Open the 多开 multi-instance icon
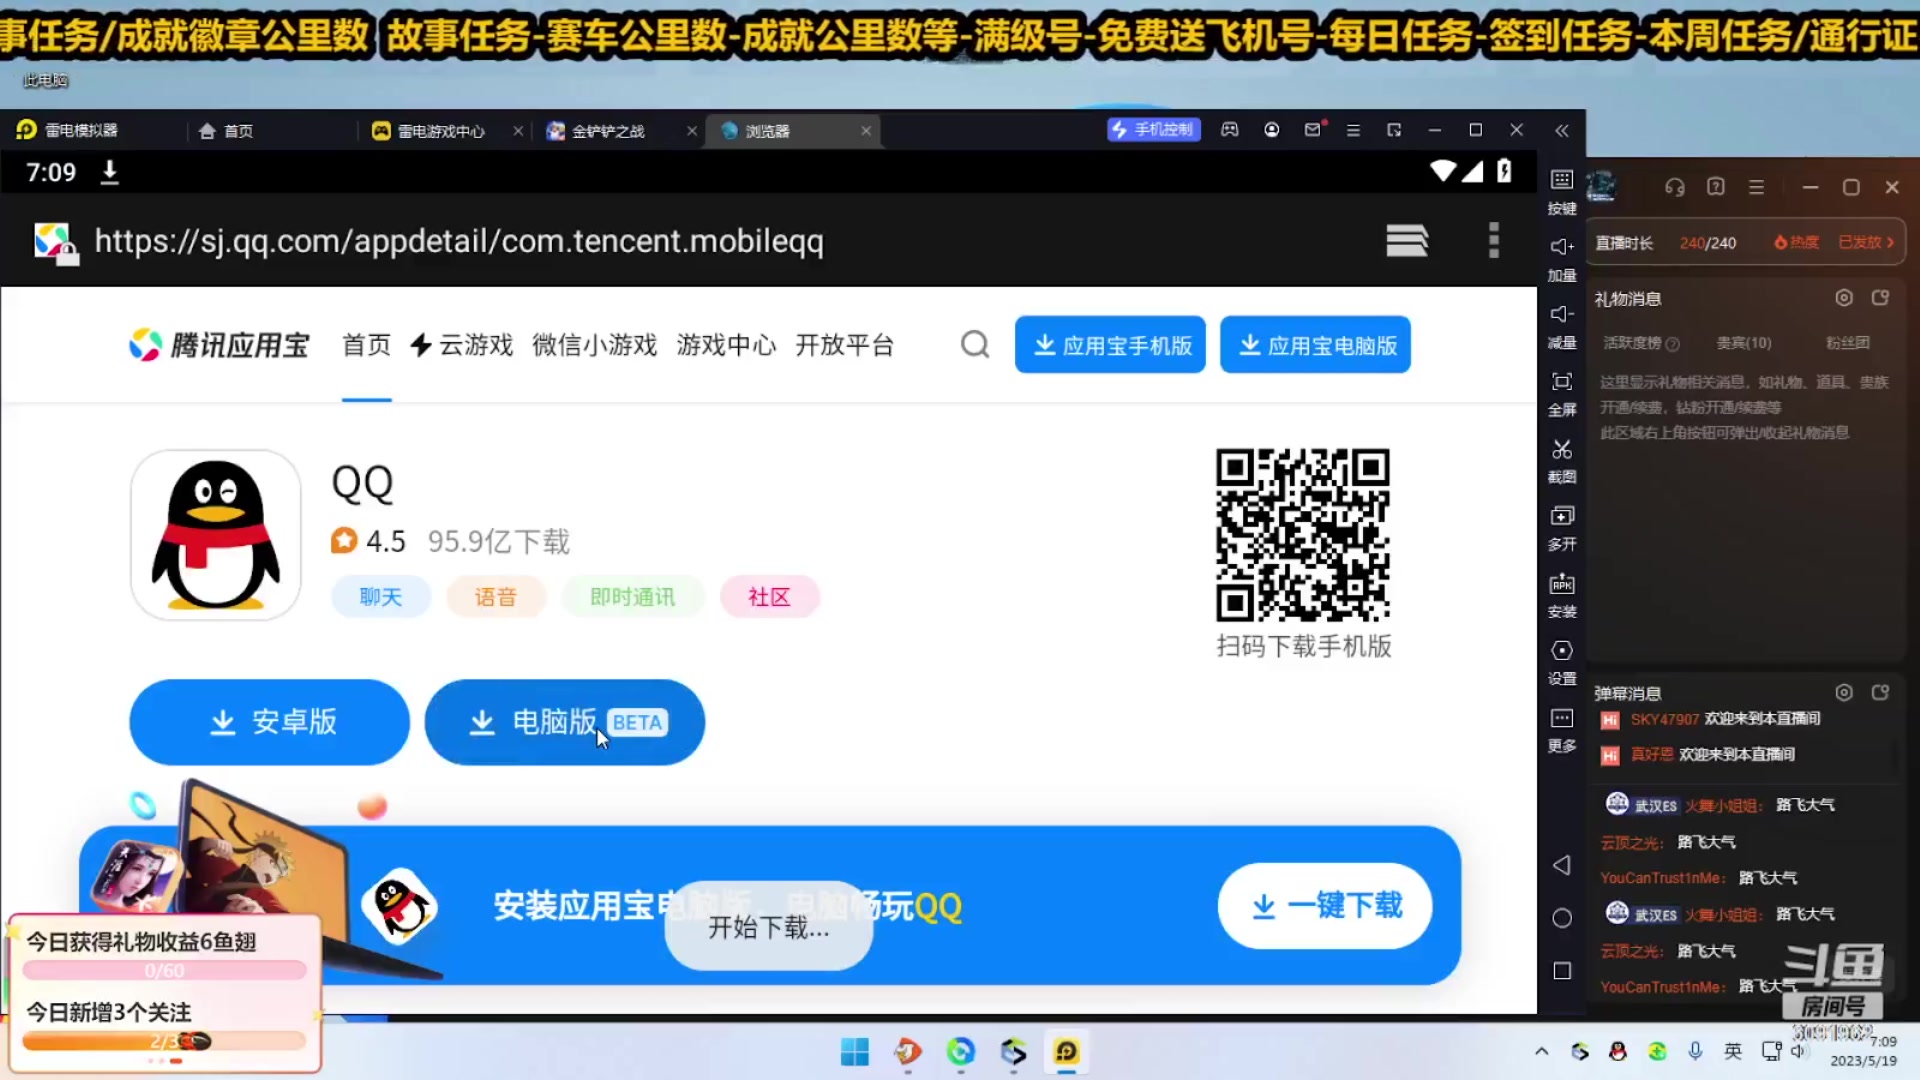1920x1080 pixels. point(1562,516)
